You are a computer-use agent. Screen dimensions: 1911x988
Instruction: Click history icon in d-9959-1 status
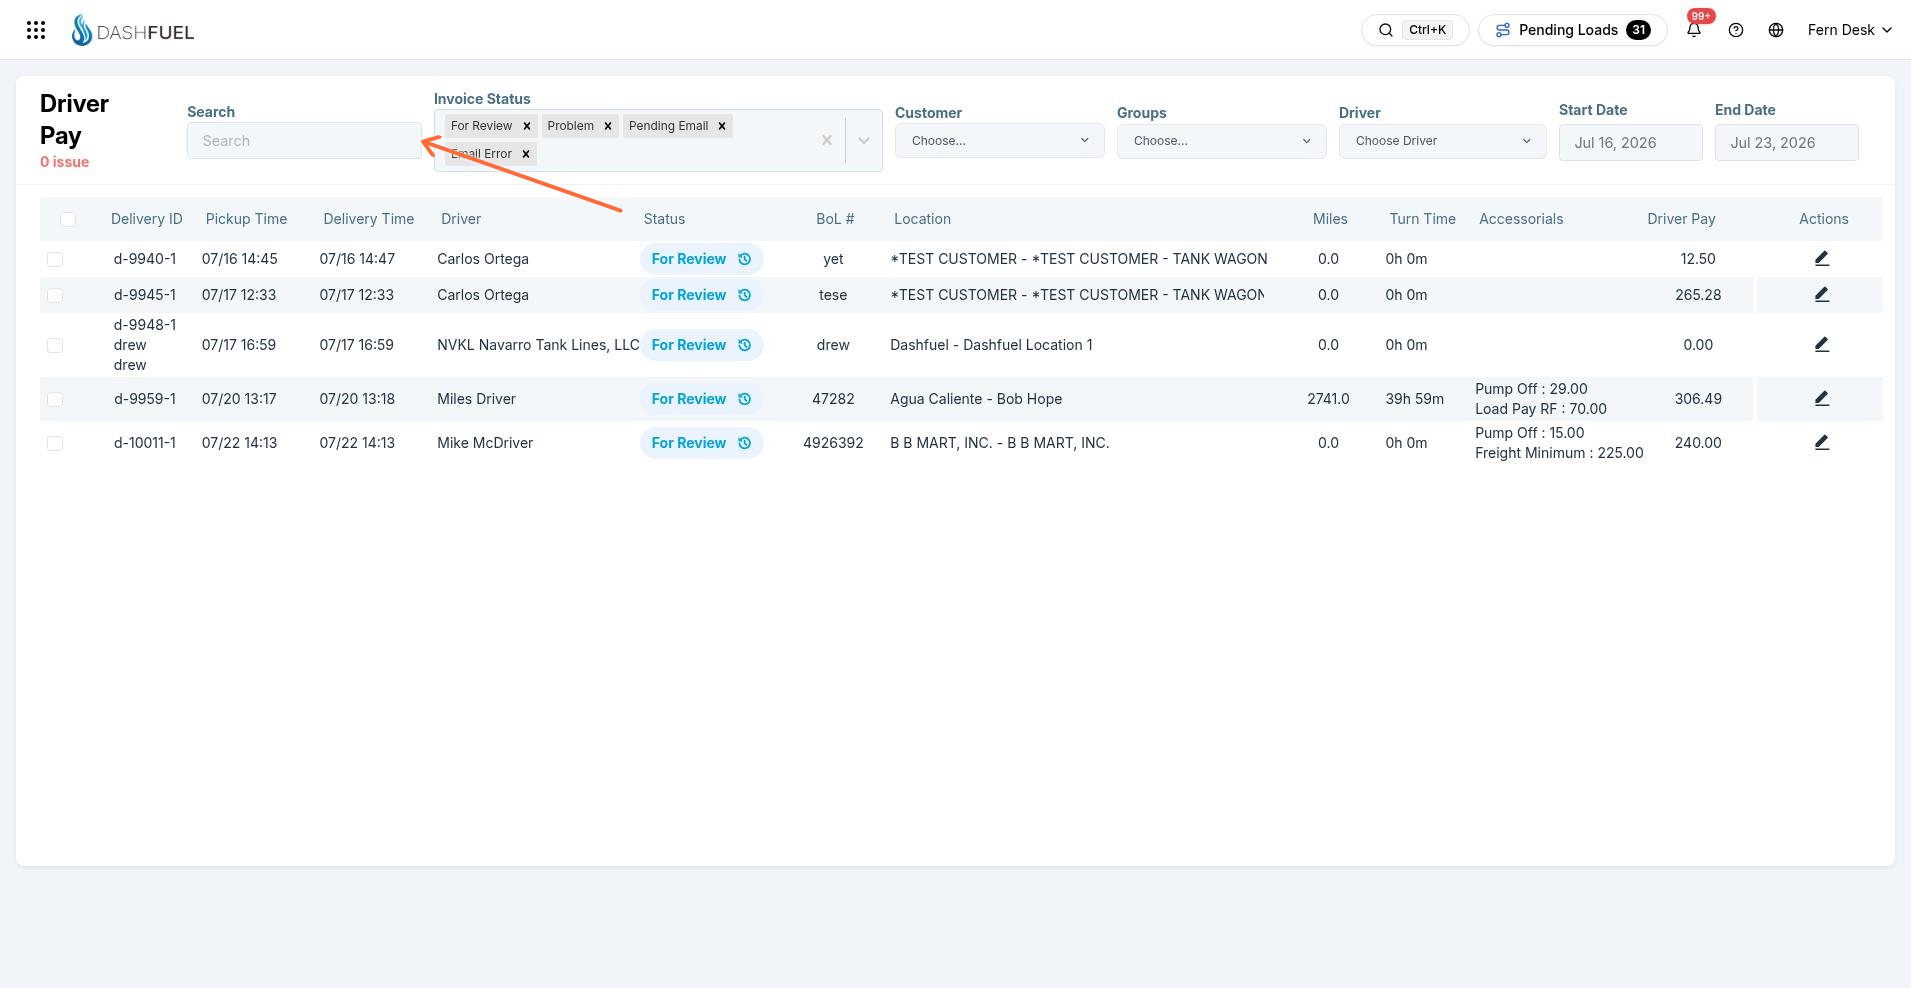pyautogui.click(x=744, y=399)
